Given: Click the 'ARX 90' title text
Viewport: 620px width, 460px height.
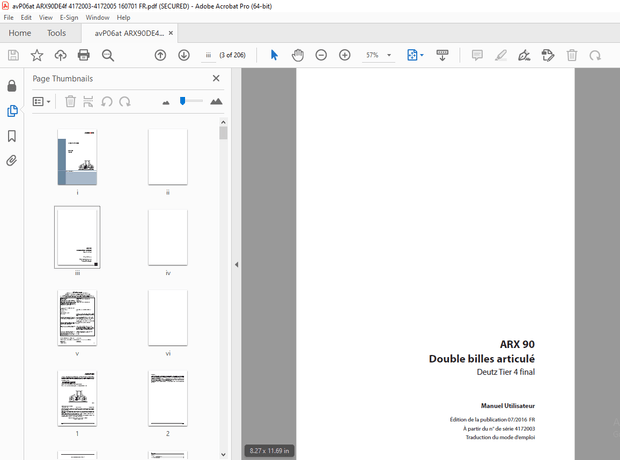Looking at the screenshot, I should point(517,344).
